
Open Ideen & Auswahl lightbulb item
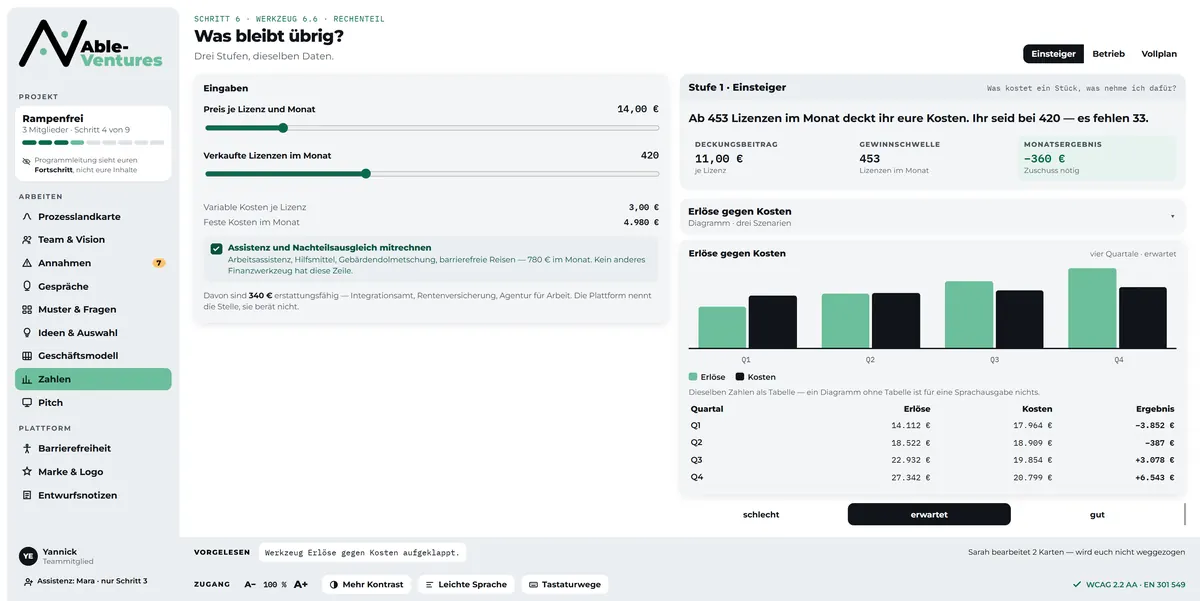93,333
